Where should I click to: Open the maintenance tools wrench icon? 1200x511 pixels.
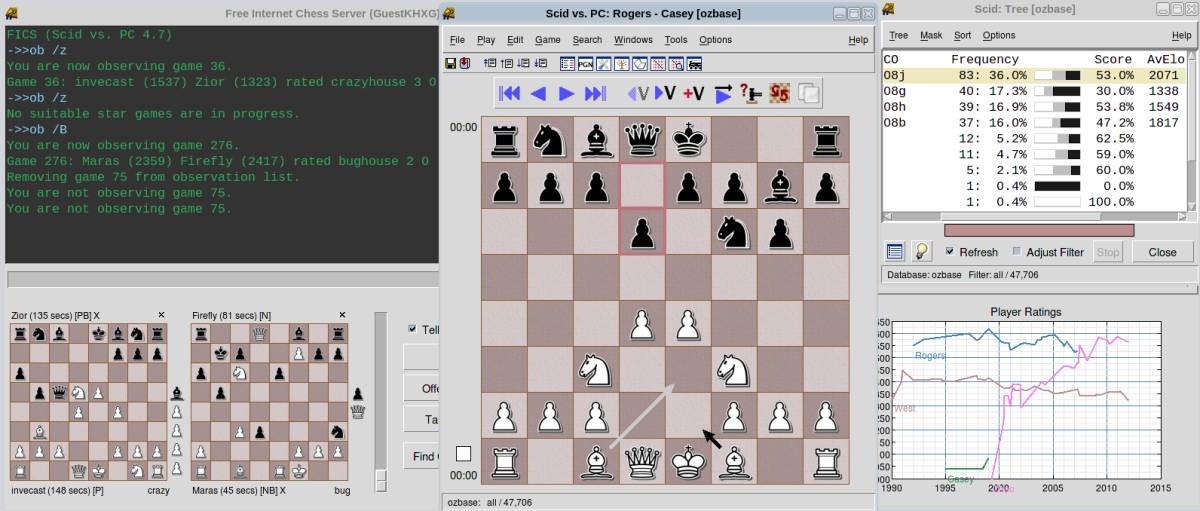[604, 64]
